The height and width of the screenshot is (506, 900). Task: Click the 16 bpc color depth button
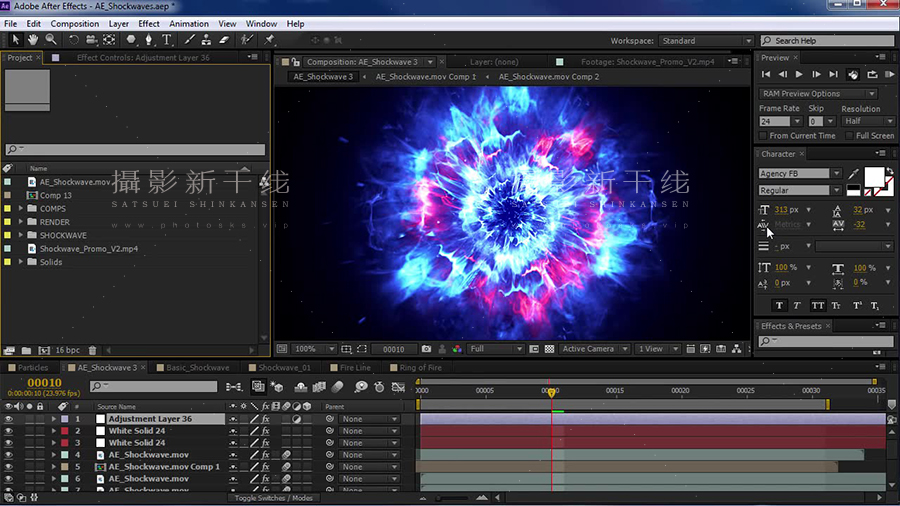(68, 350)
